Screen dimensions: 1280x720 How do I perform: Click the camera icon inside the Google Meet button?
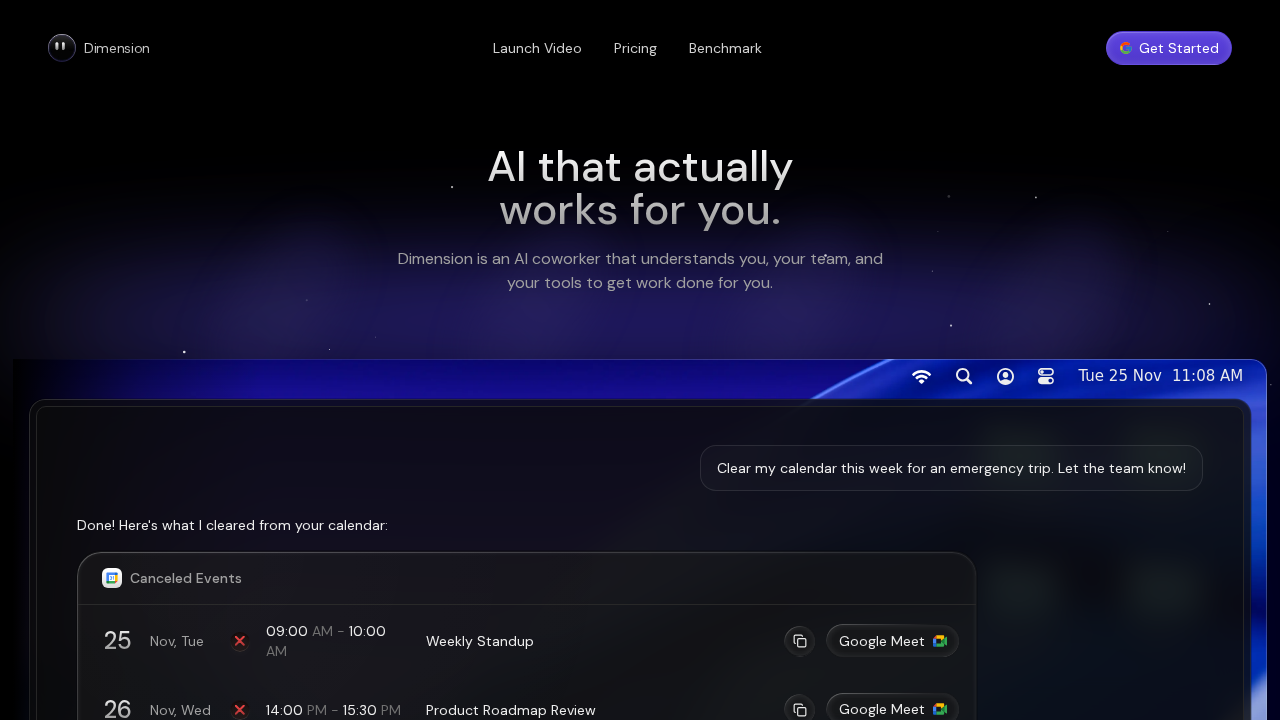939,641
